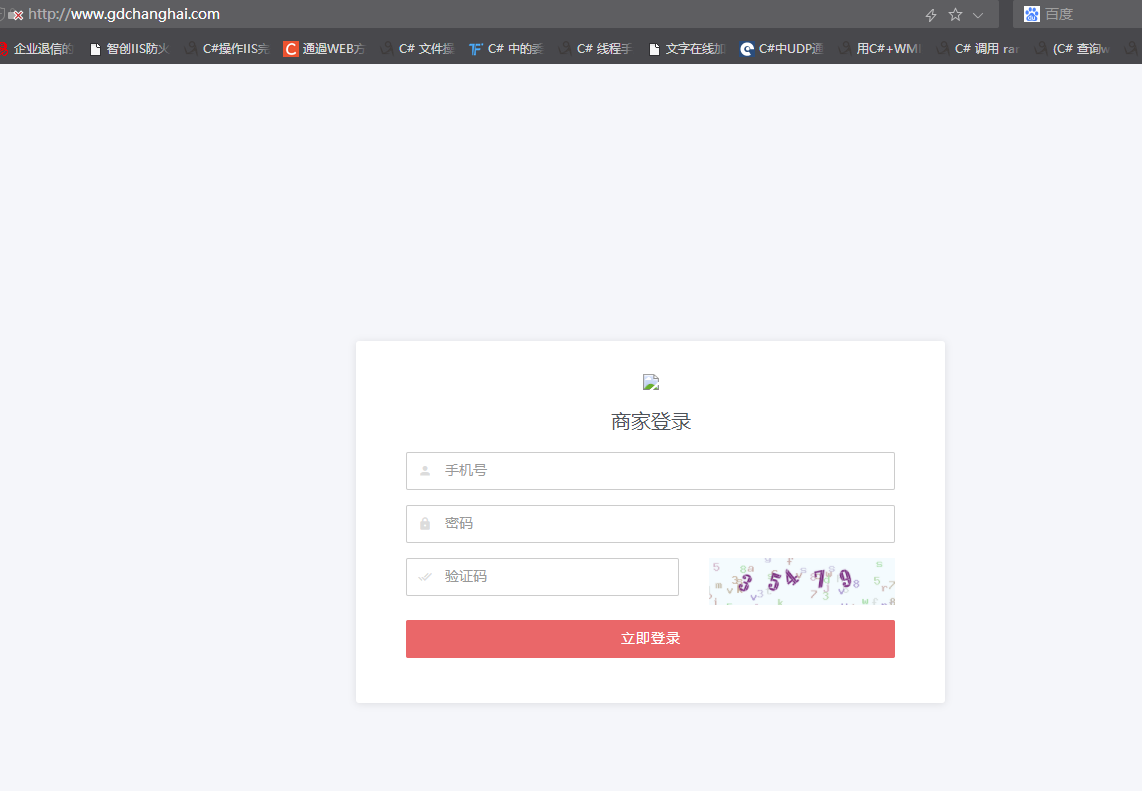
Task: Bookmark this page using the star icon
Action: point(954,14)
